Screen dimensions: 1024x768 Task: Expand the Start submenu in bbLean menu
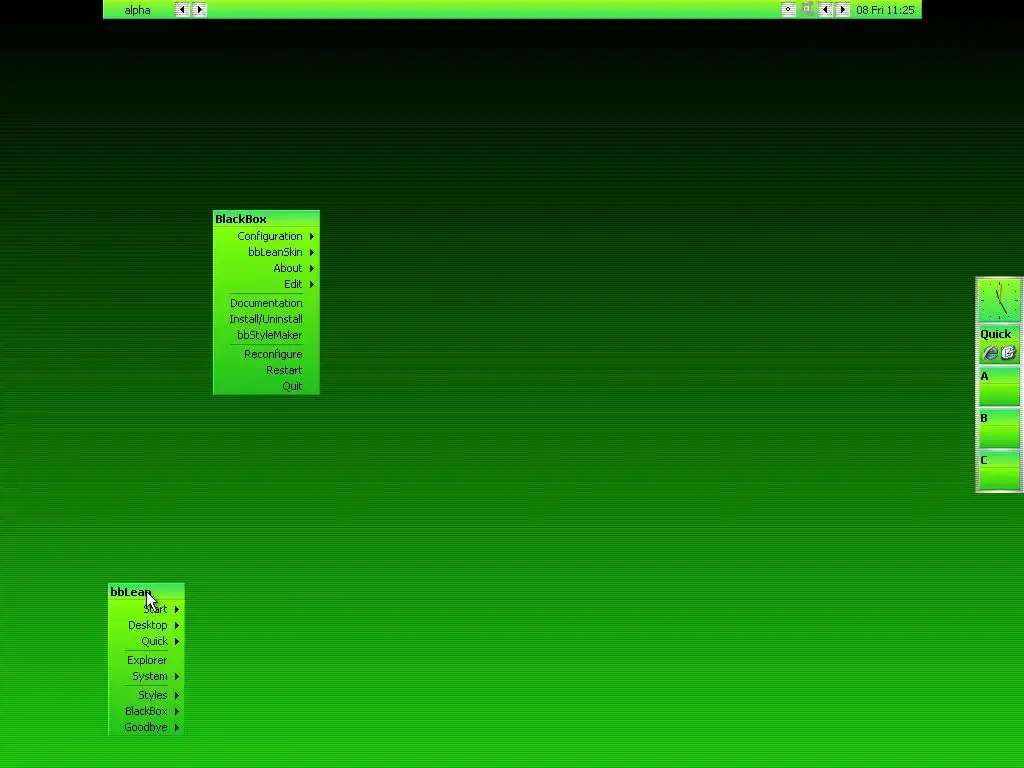click(x=146, y=609)
